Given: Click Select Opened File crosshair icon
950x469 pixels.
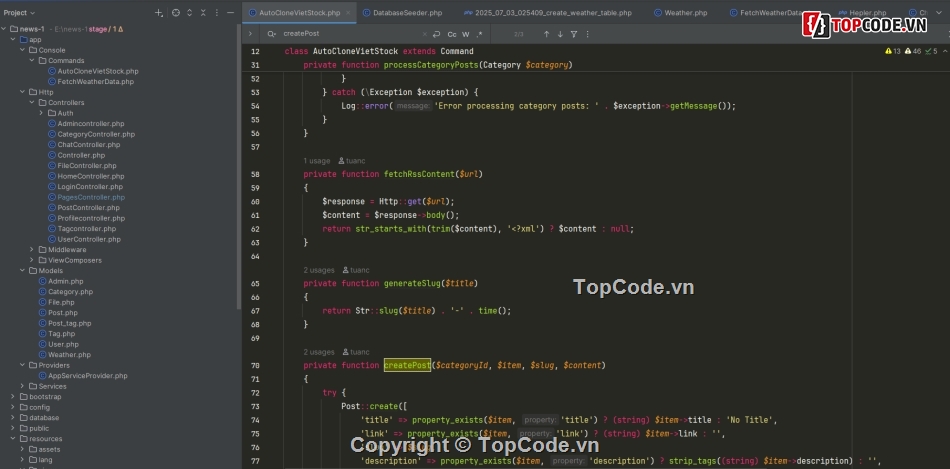Looking at the screenshot, I should pyautogui.click(x=176, y=13).
